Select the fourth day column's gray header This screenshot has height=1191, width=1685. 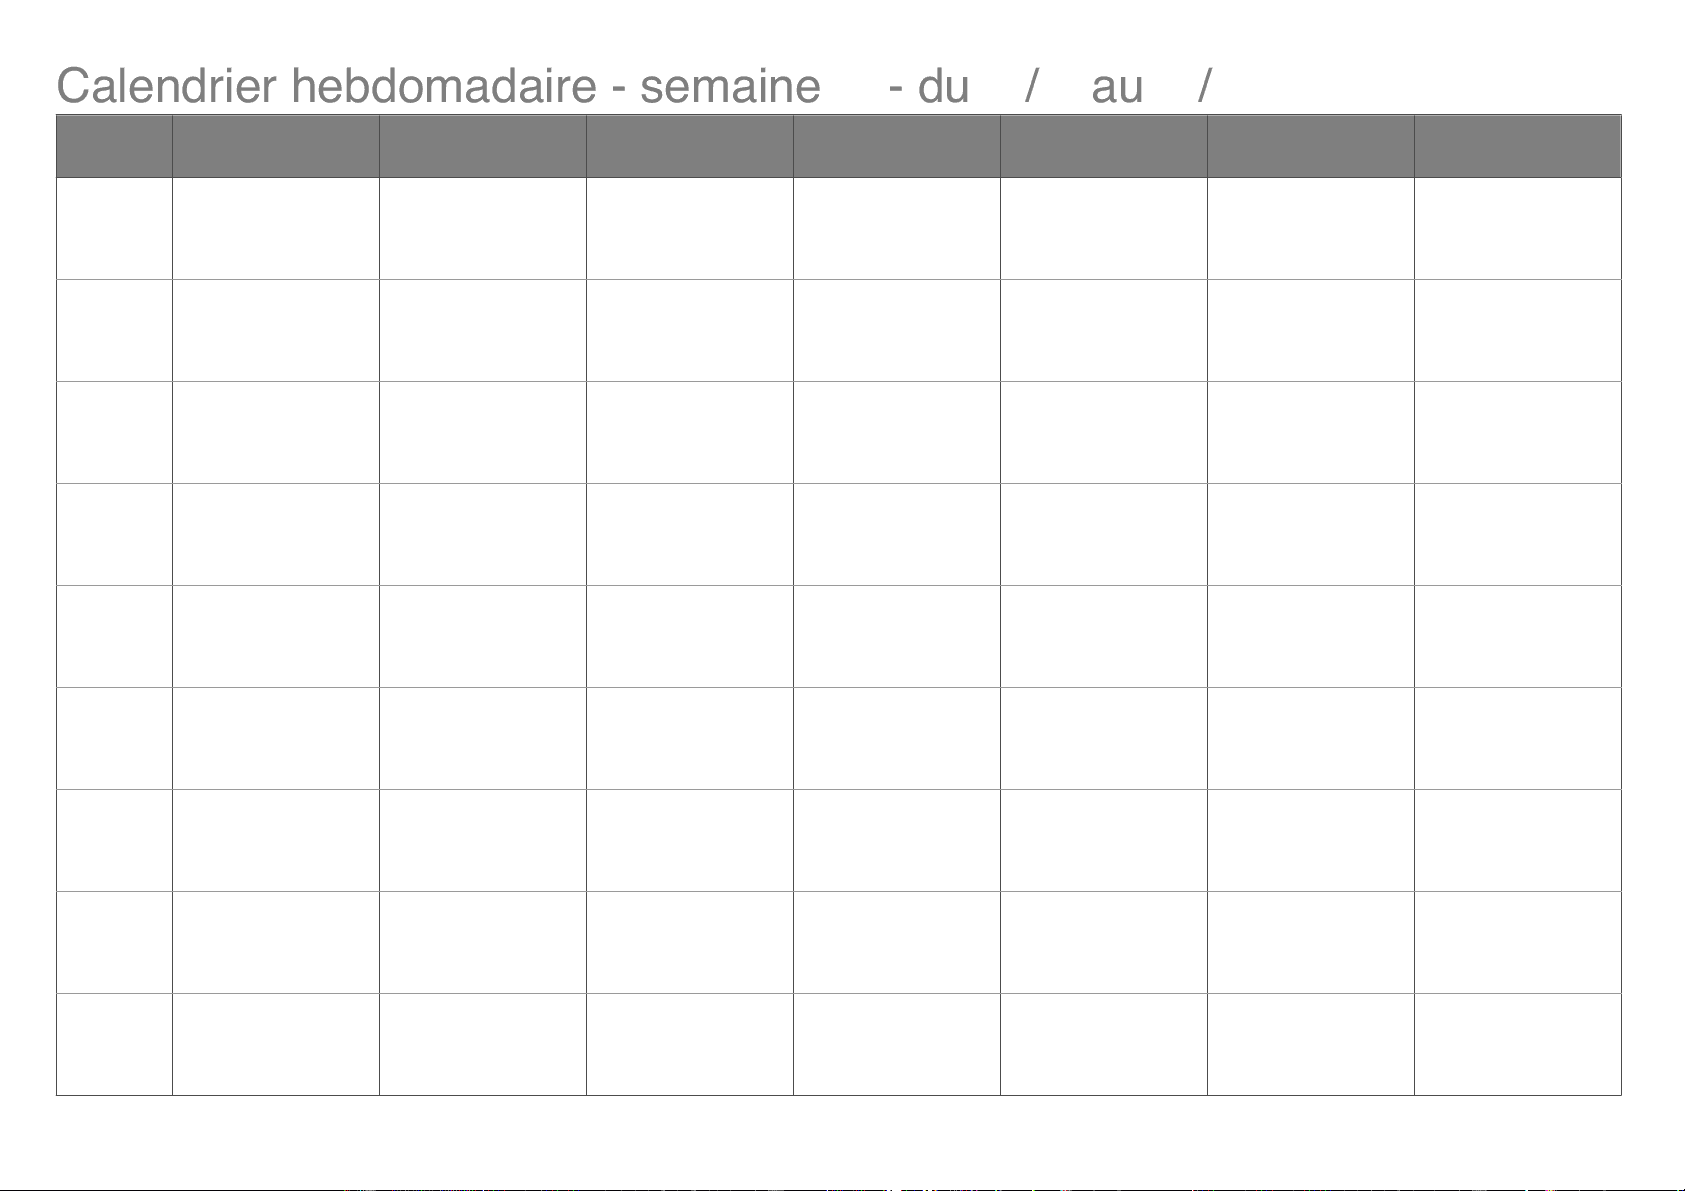tap(896, 146)
